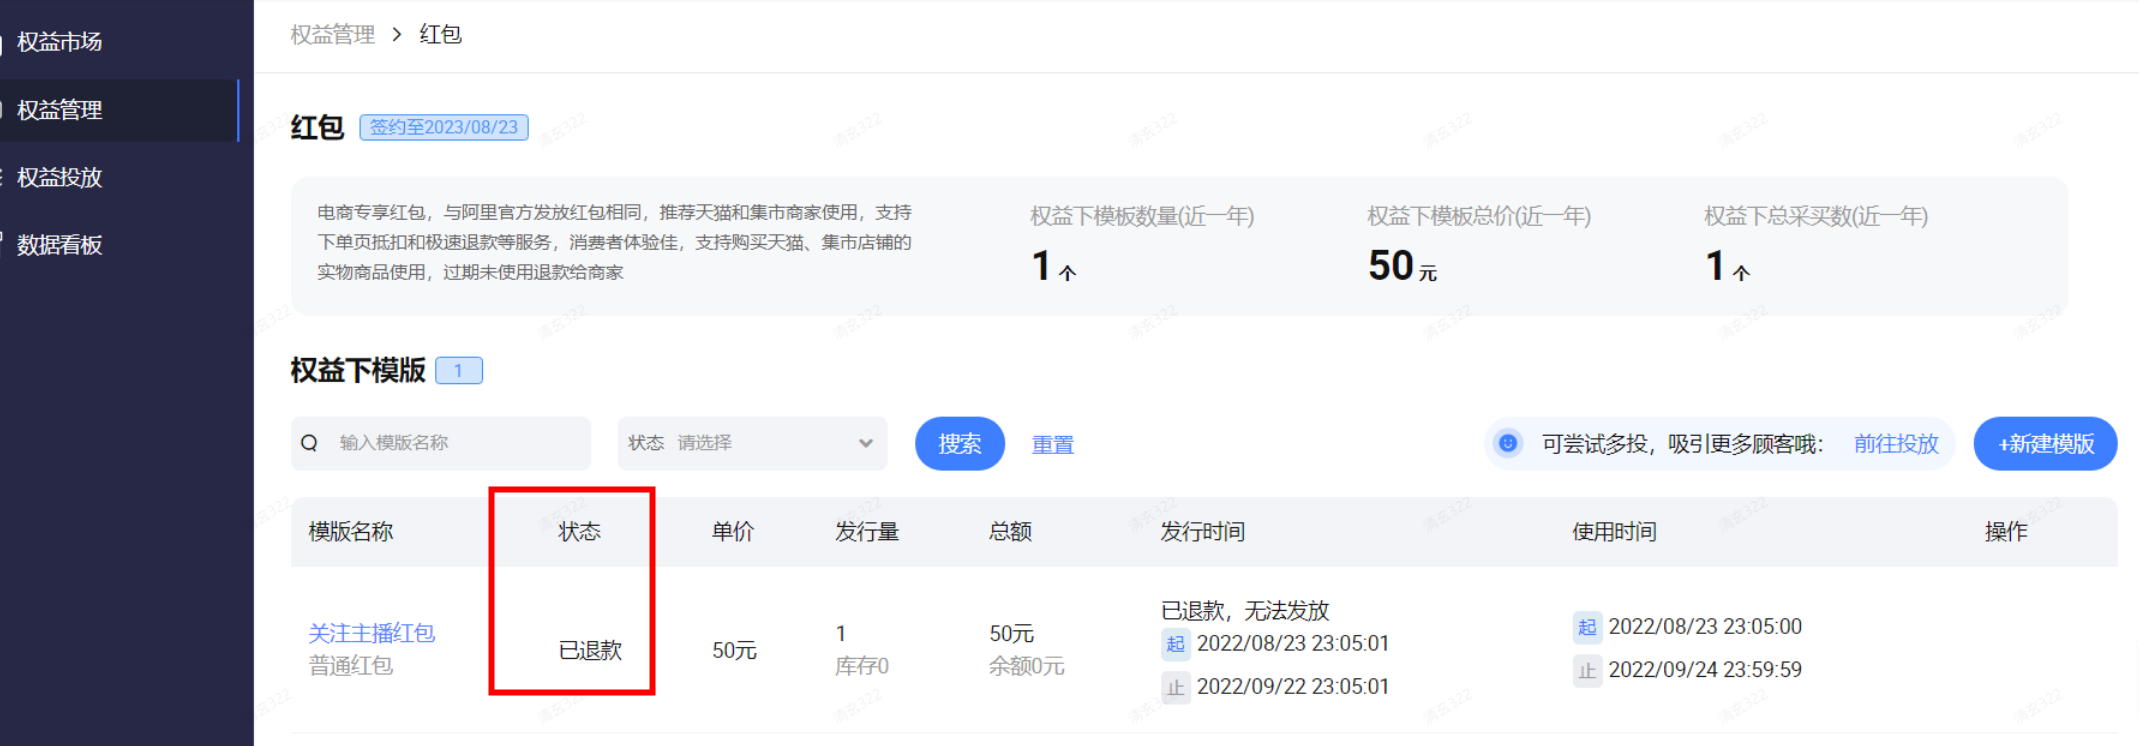
Task: Click the 2022/09/24 23:59:59 end time
Action: pos(1705,670)
